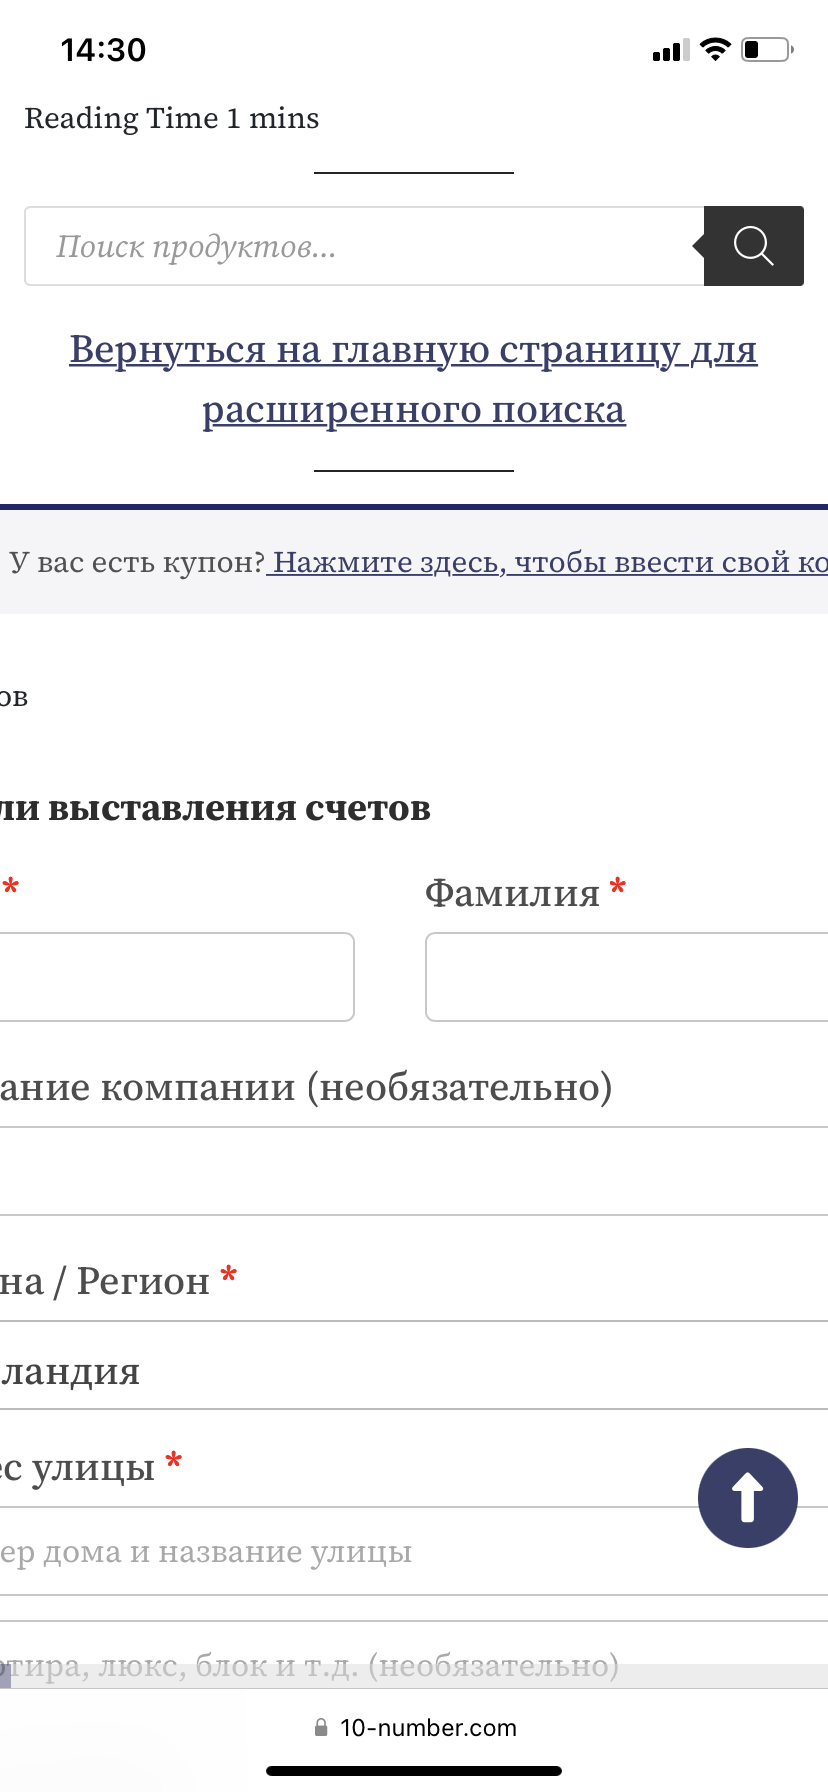Image resolution: width=828 pixels, height=1792 pixels.
Task: Tap the battery indicator icon
Action: pos(766,49)
